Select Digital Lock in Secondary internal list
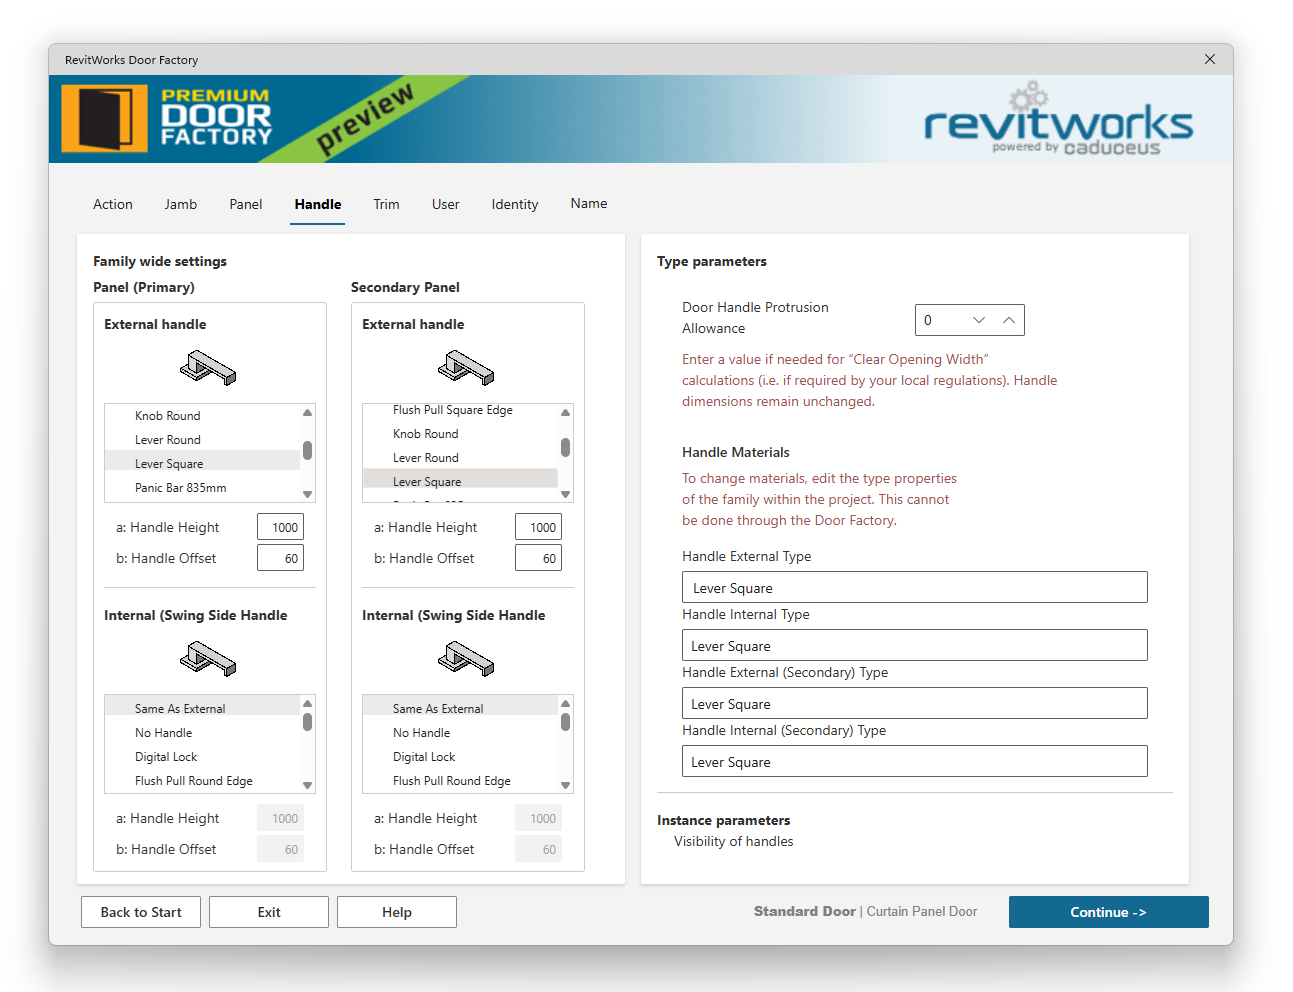Viewport: 1293px width, 992px height. coord(424,757)
